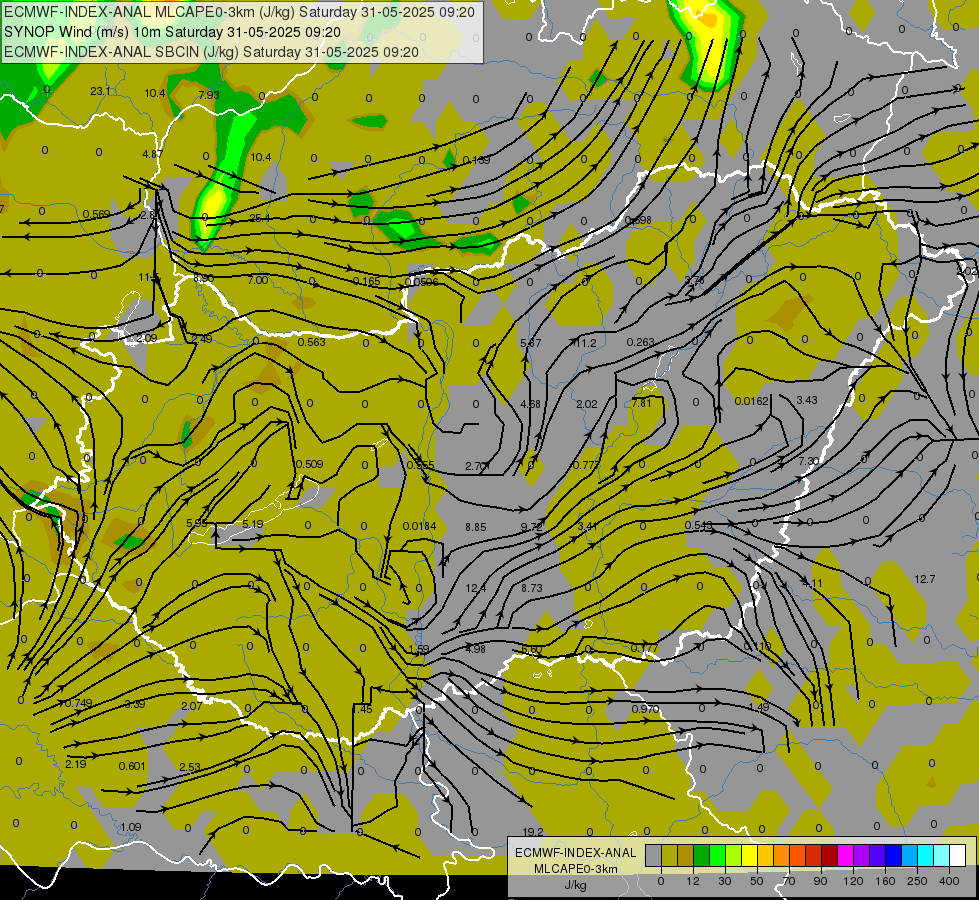Click the MLCAPE0-3km label in legend box
This screenshot has height=900, width=979.
coord(575,869)
